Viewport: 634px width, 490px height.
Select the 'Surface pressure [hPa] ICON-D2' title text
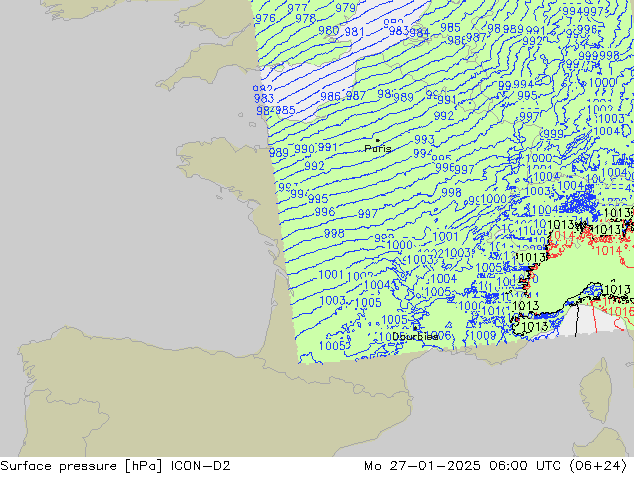[115, 466]
